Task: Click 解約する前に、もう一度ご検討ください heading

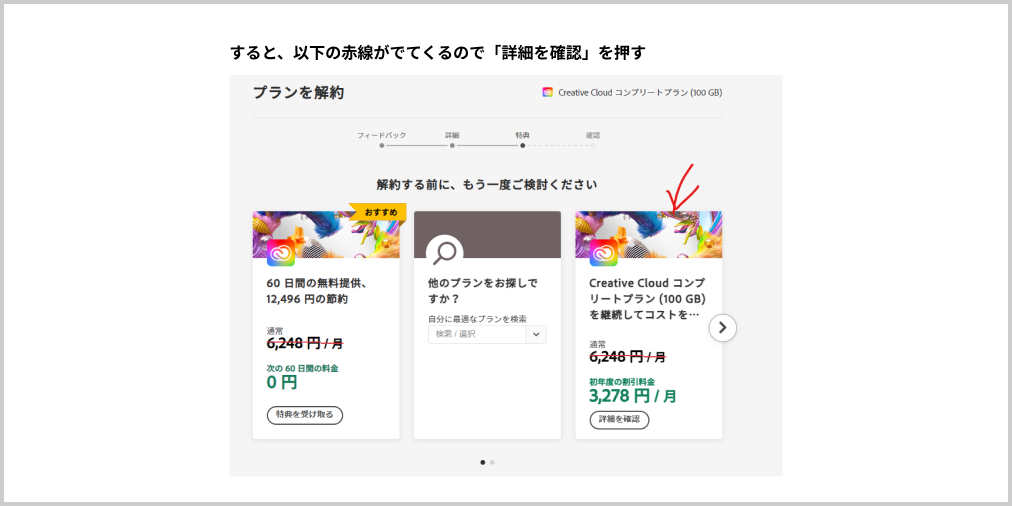Action: point(487,185)
